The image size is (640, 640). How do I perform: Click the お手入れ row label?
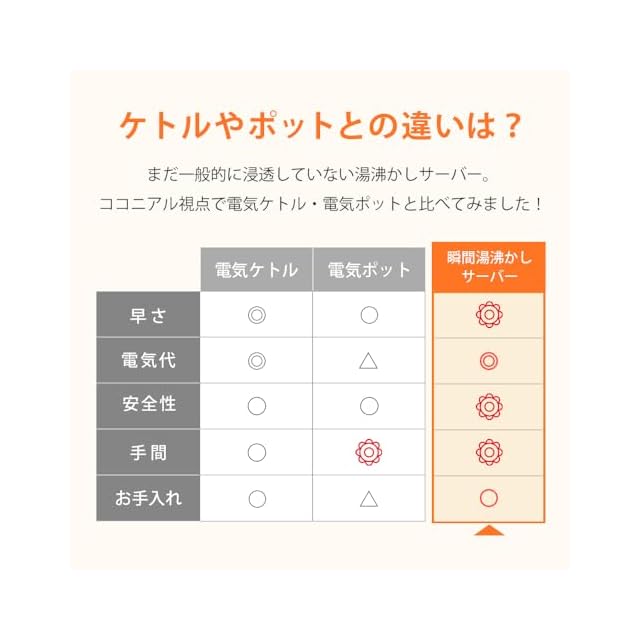pyautogui.click(x=148, y=498)
